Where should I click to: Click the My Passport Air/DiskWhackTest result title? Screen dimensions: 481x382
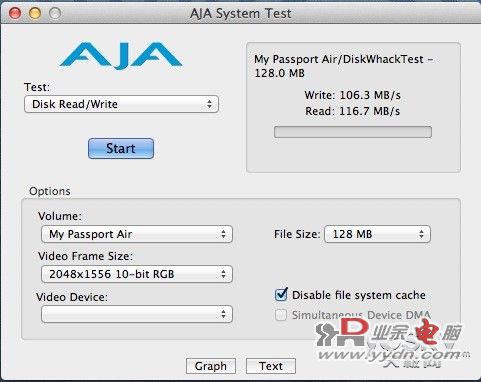[343, 66]
